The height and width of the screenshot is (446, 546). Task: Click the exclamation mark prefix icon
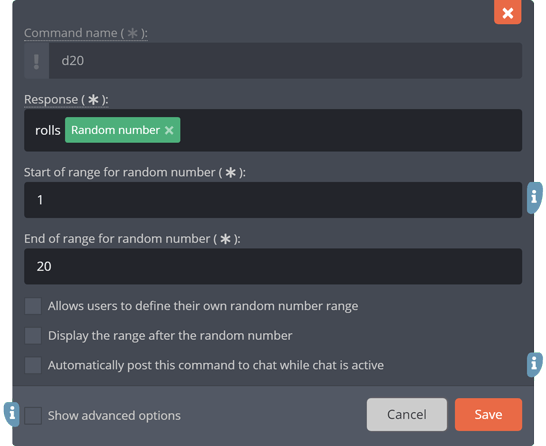(36, 61)
